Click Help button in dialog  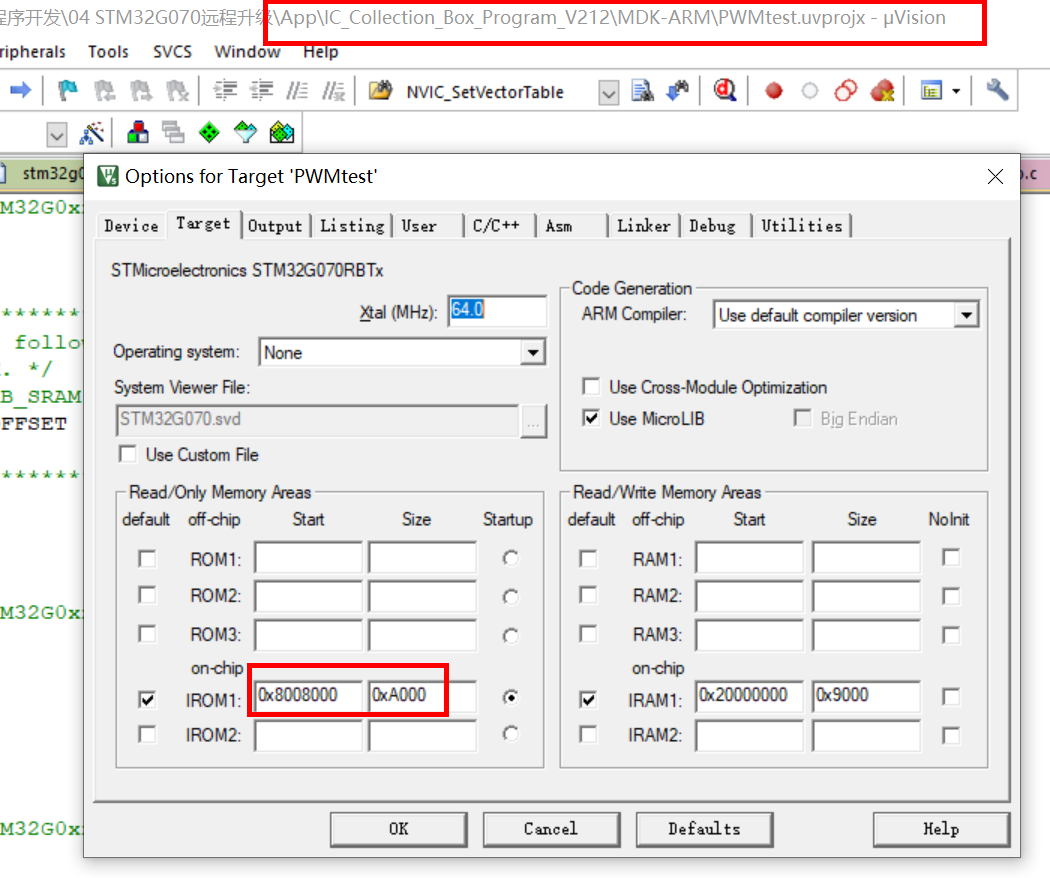(x=941, y=829)
